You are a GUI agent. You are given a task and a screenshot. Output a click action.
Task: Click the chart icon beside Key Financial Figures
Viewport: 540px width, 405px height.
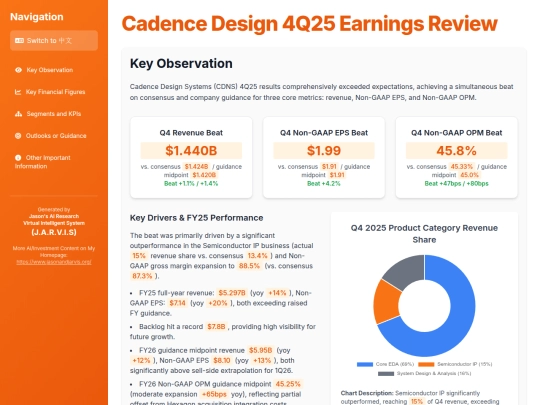point(18,92)
